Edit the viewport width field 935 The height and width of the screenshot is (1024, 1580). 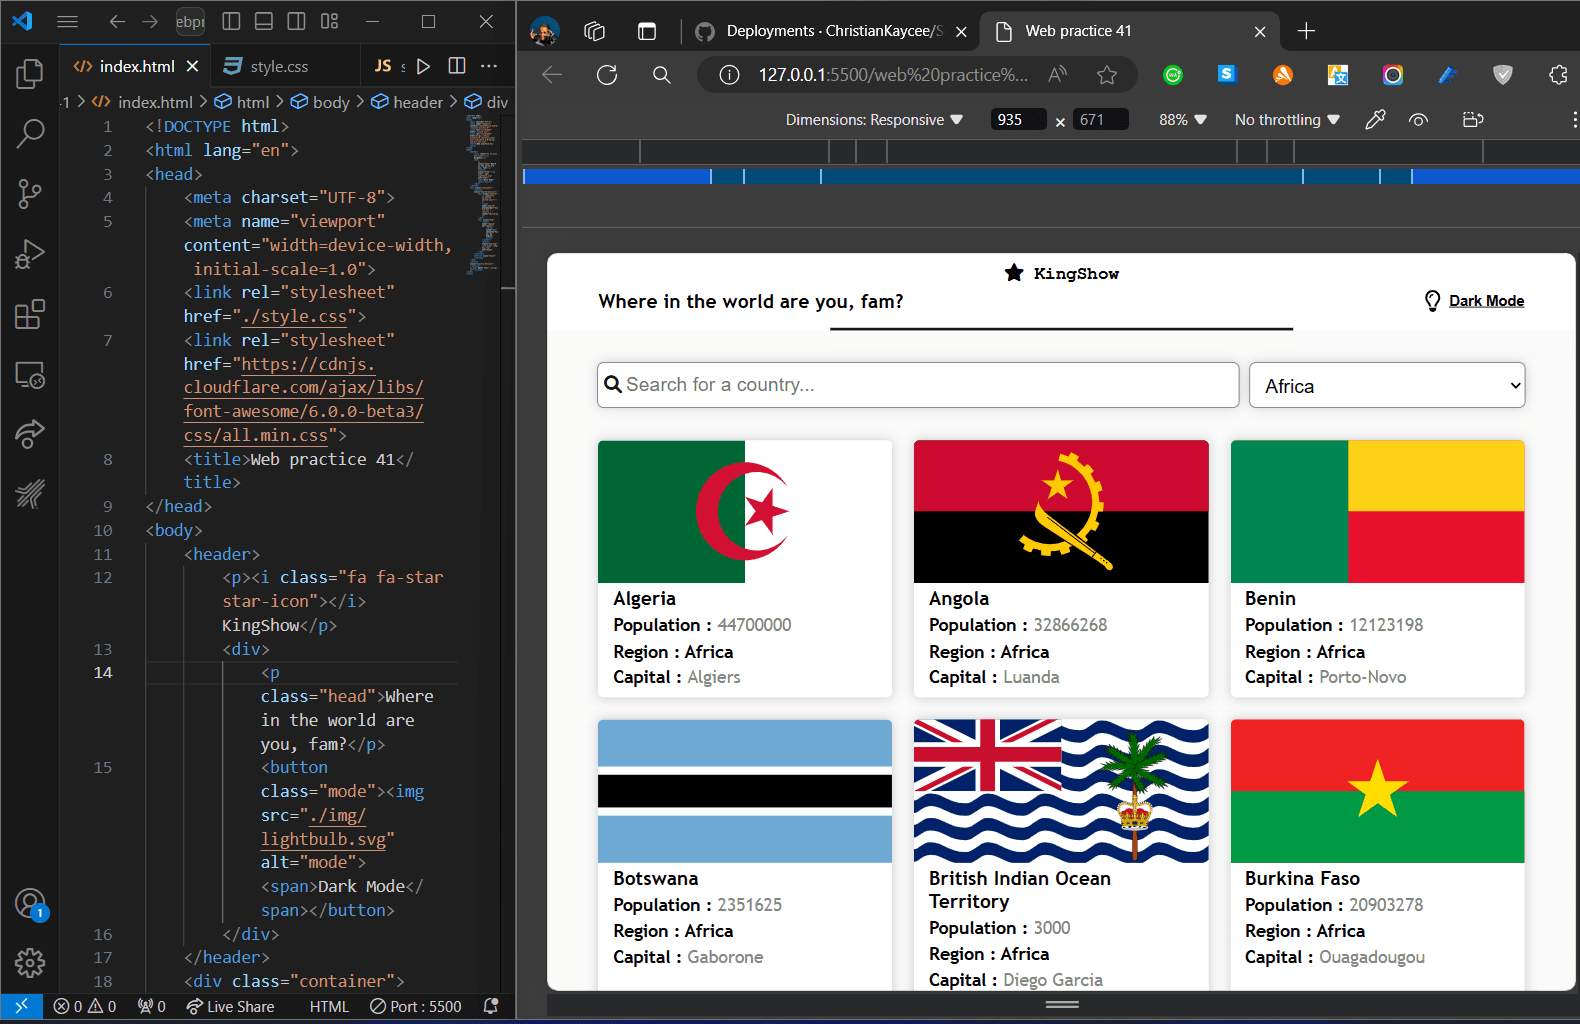coord(1017,120)
